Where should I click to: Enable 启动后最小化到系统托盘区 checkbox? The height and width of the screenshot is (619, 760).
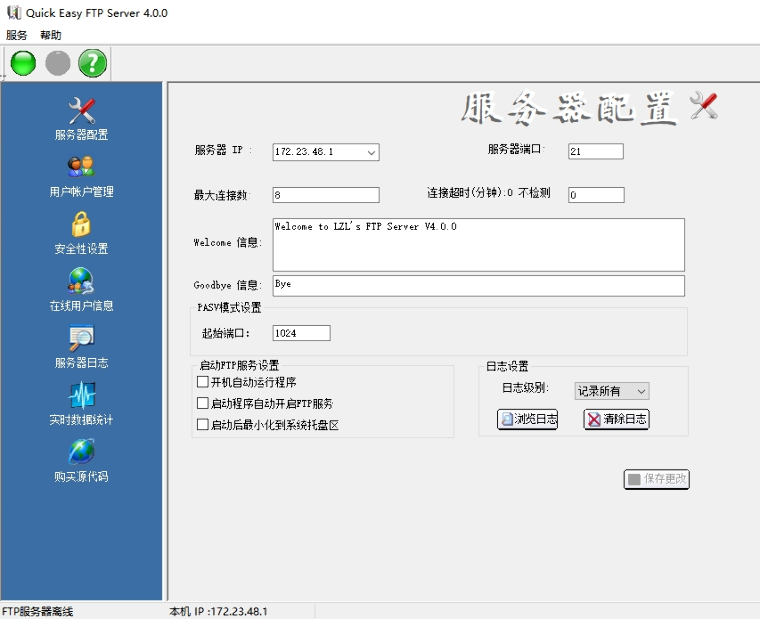[203, 425]
